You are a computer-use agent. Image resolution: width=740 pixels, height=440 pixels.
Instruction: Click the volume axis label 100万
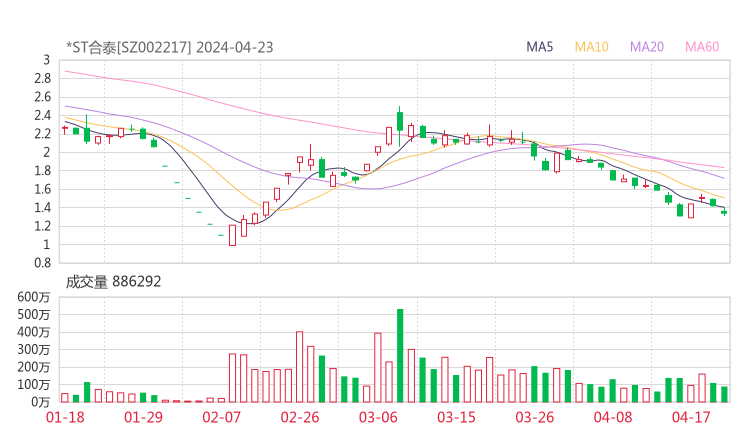34,384
